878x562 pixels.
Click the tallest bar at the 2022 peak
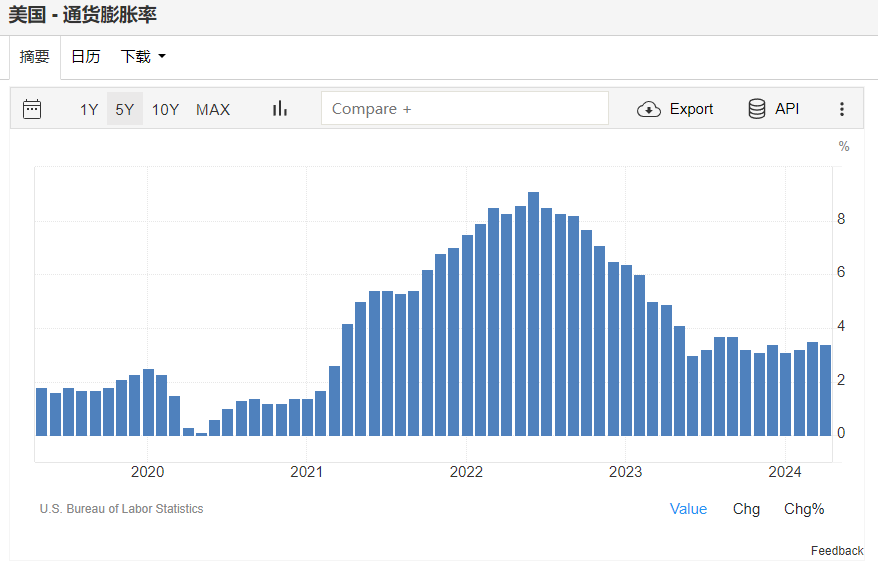tap(534, 314)
